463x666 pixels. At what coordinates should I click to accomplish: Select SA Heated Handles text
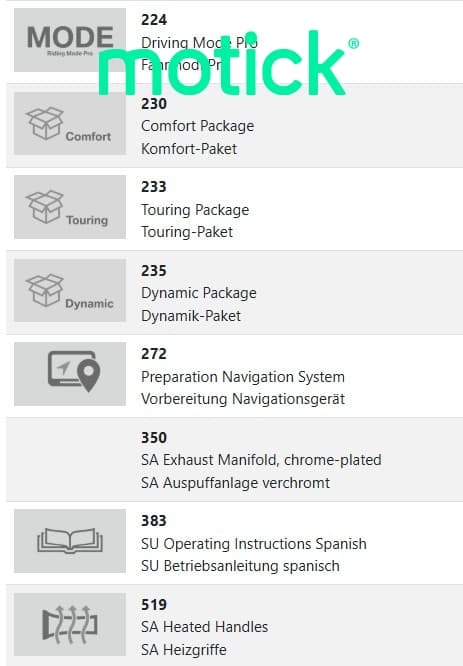(x=204, y=627)
